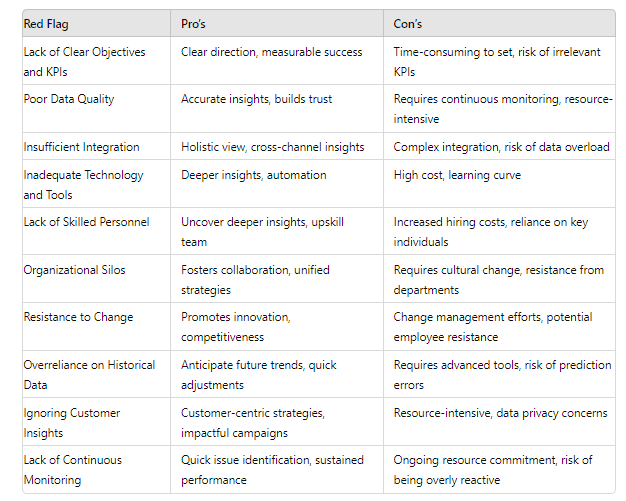Viewport: 626px width, 501px height.
Task: Select Inadequate Technology and Tools cell
Action: pos(96,184)
